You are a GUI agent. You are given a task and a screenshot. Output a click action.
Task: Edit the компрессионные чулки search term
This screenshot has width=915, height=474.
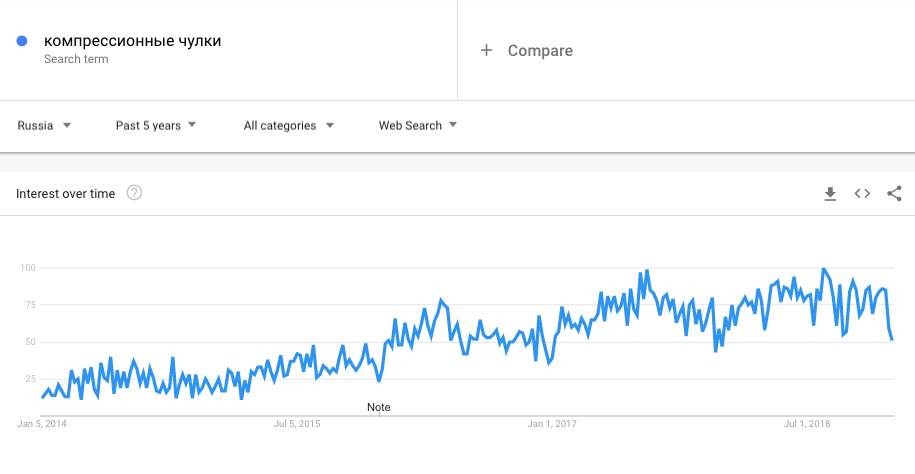point(133,41)
